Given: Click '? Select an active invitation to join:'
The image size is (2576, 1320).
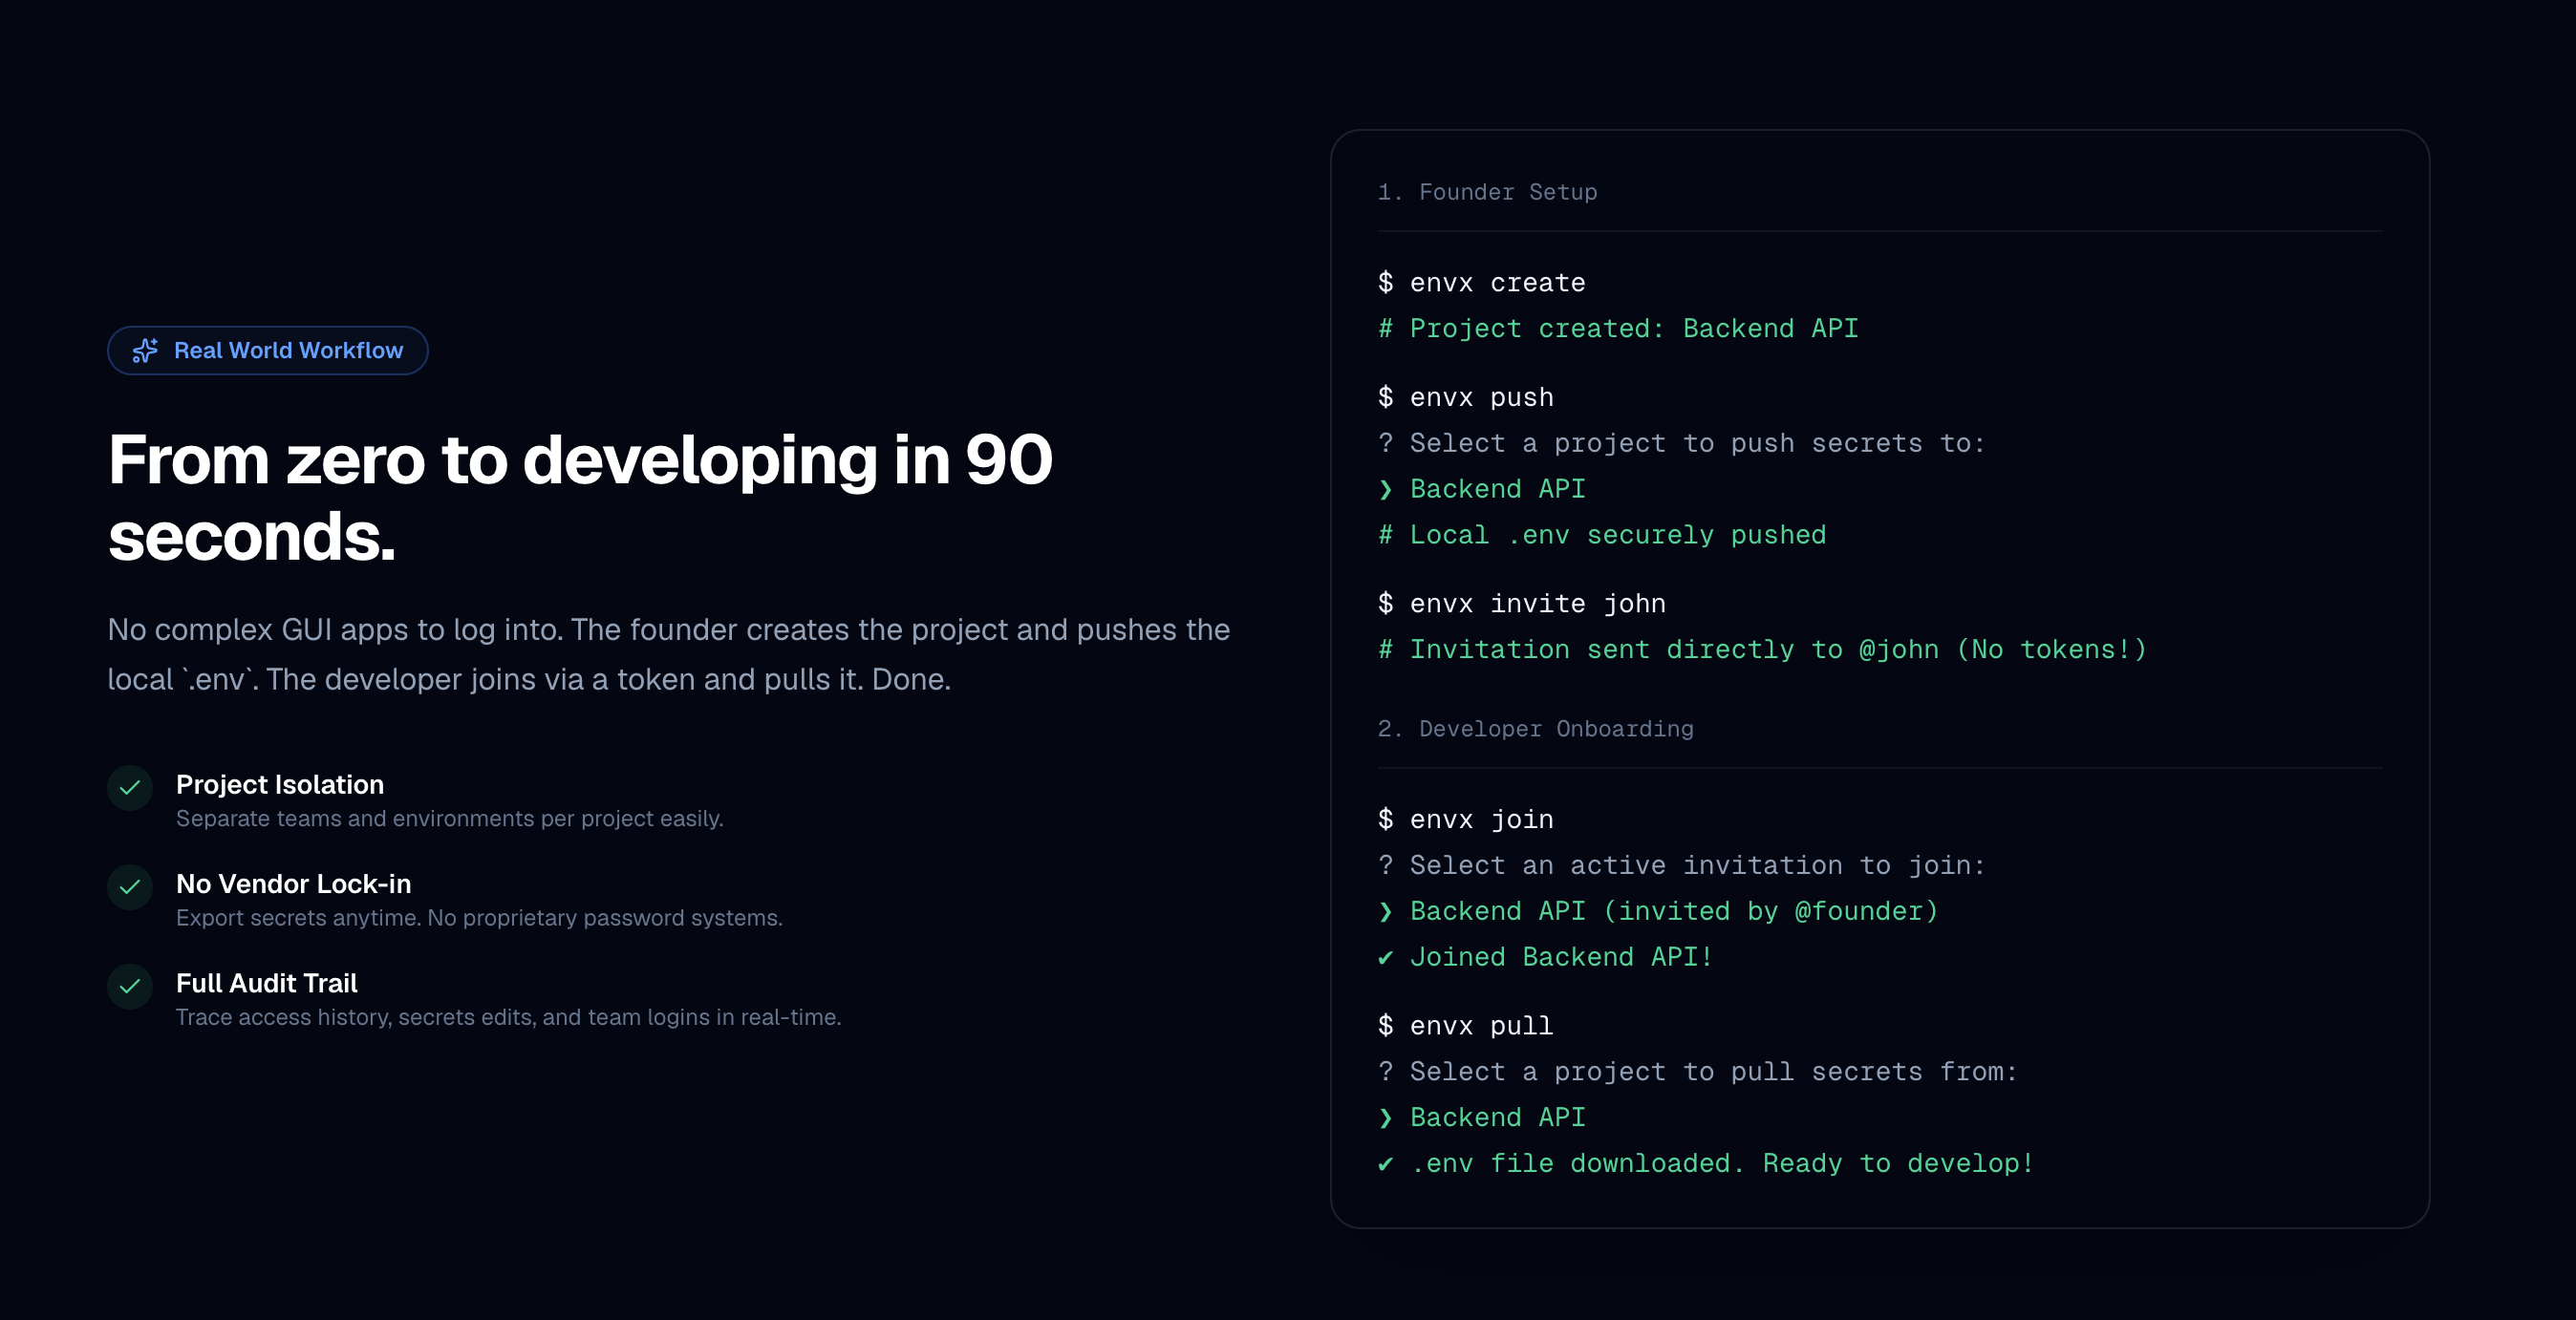Looking at the screenshot, I should coord(1680,866).
